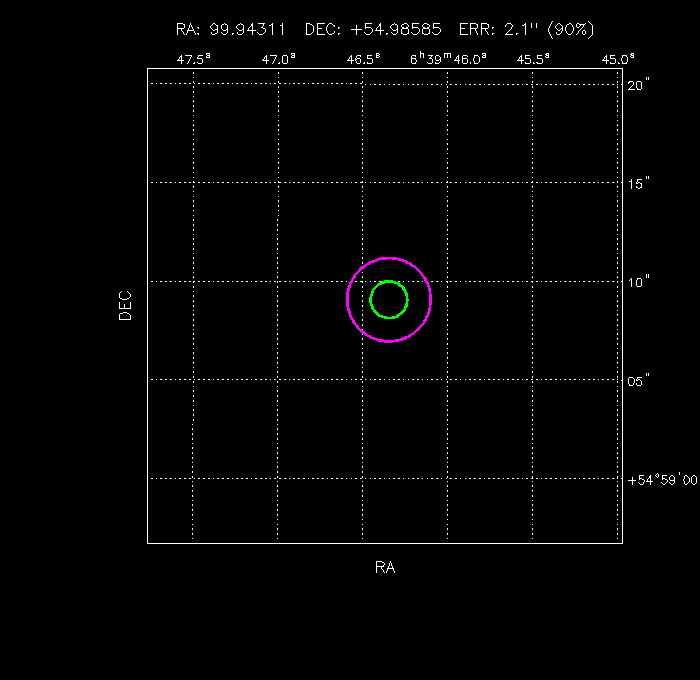The height and width of the screenshot is (680, 700).
Task: Click the RA horizontal axis label
Action: pos(385,567)
